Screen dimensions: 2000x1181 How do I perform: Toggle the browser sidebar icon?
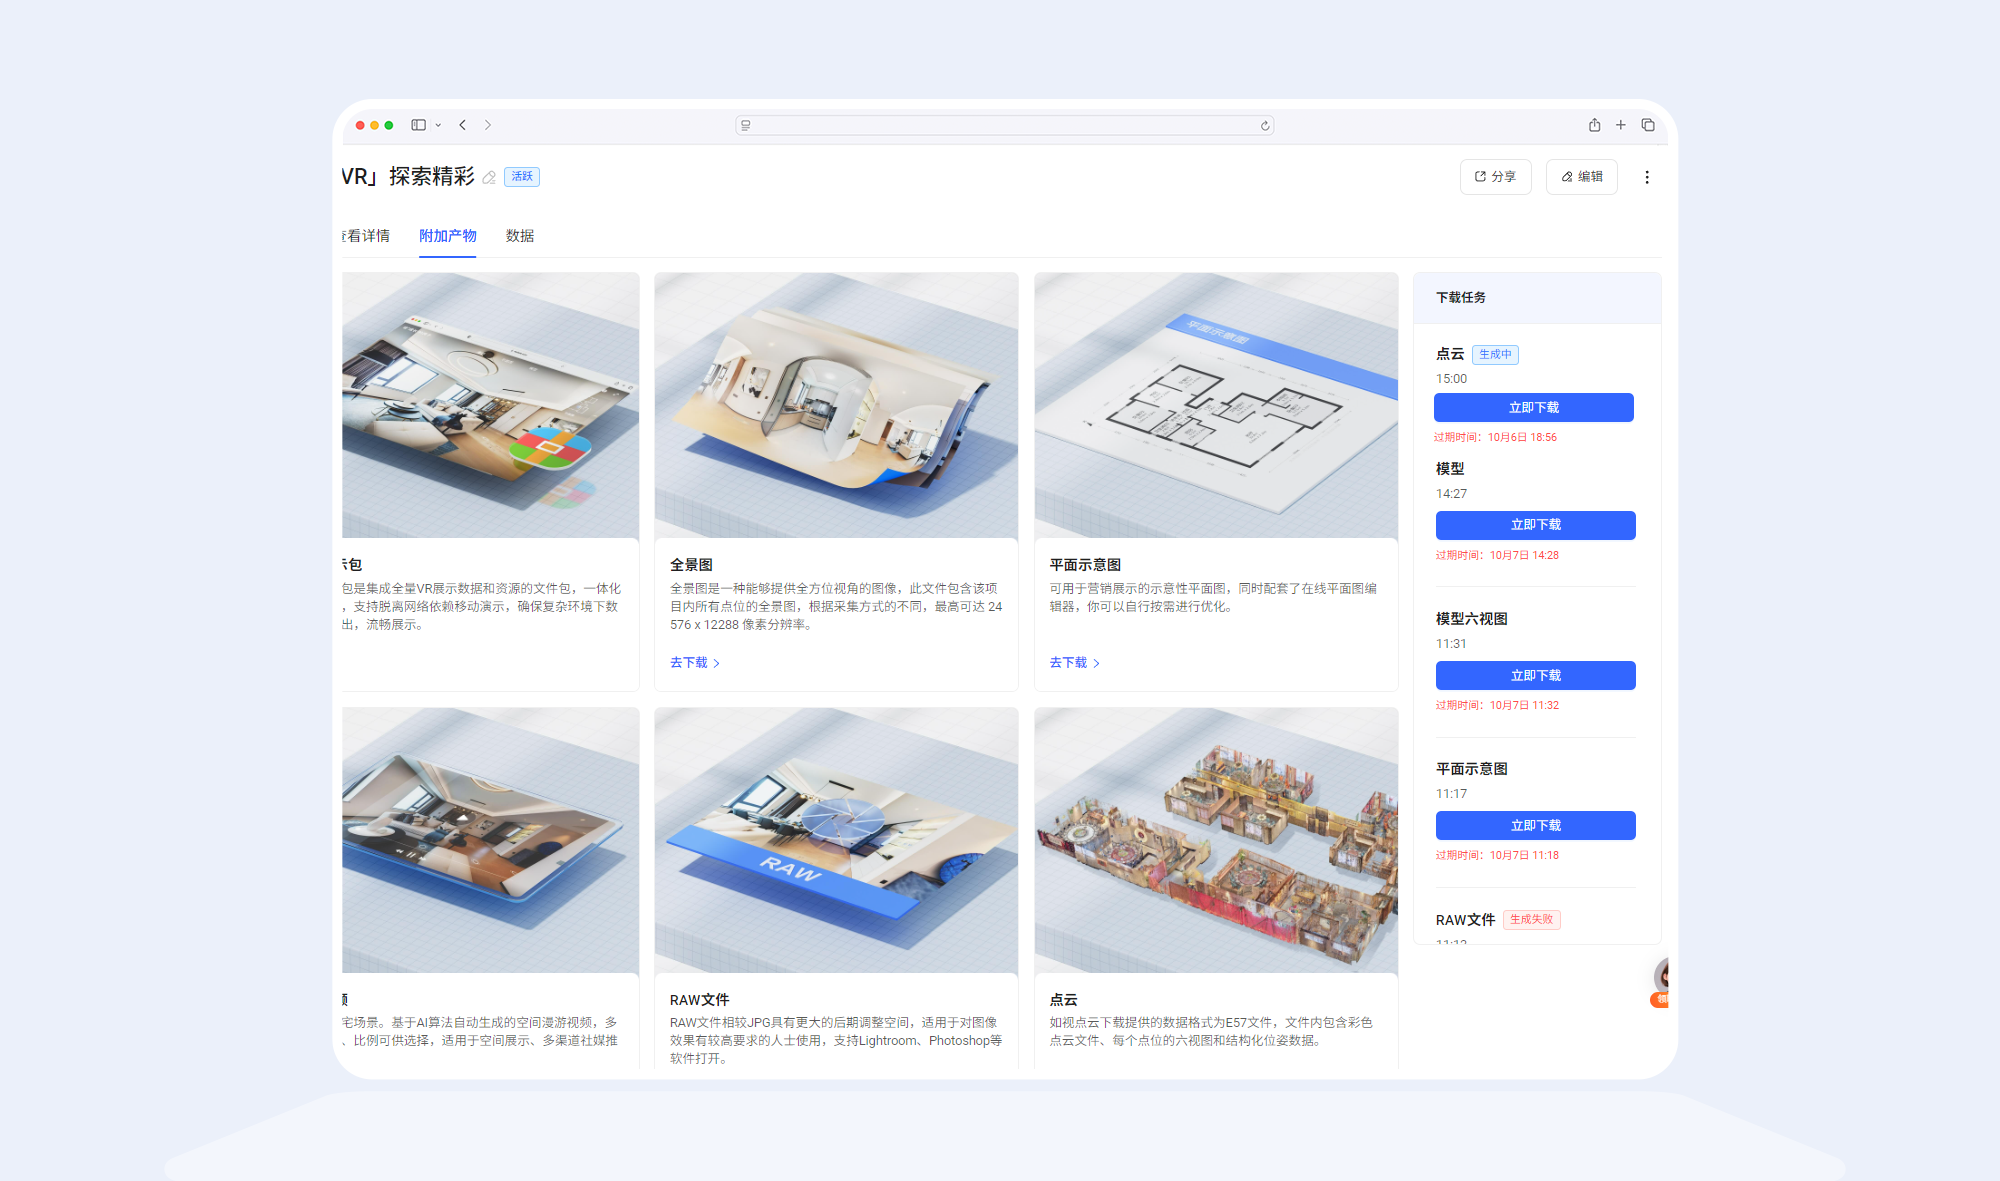[x=418, y=125]
